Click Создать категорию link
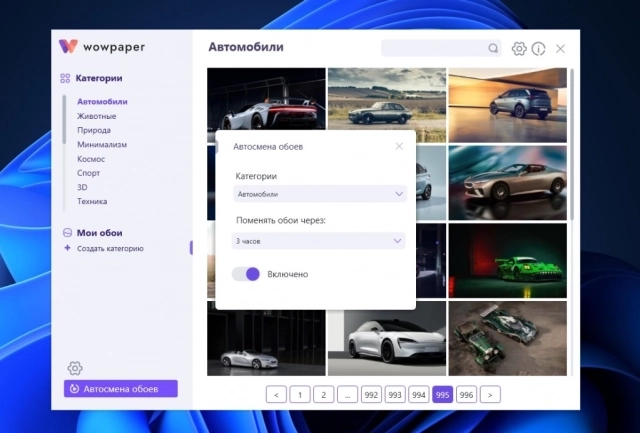Viewport: 640px width, 433px height. (x=110, y=248)
